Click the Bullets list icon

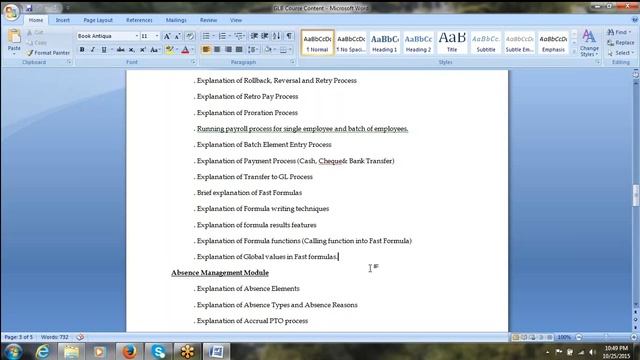click(206, 36)
